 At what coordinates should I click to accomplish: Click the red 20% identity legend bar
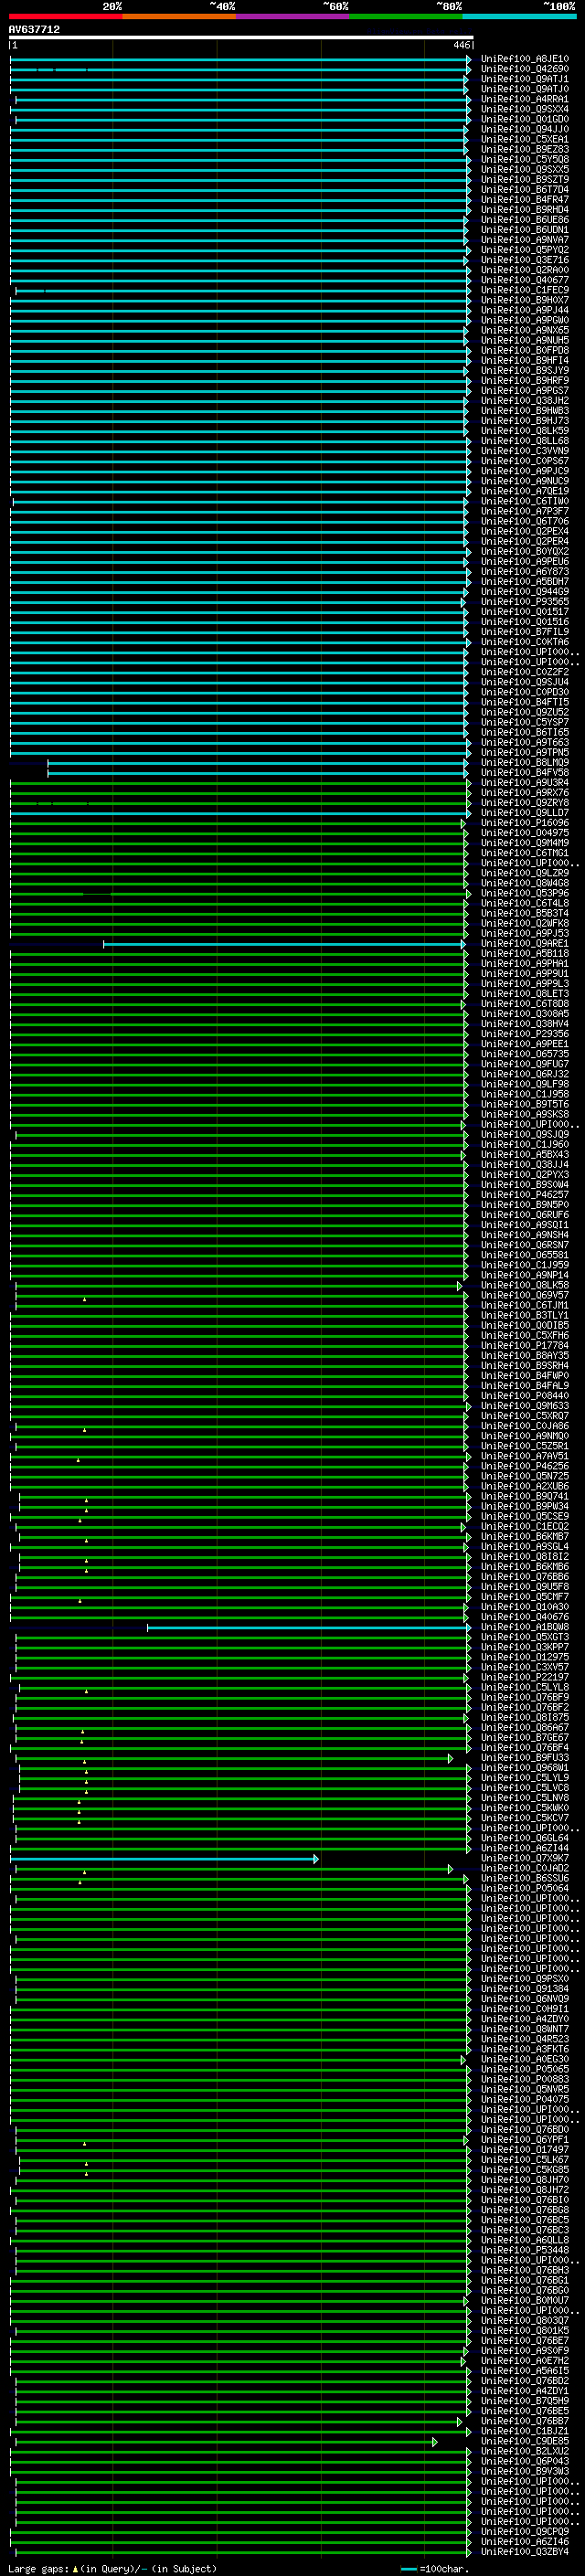pos(65,16)
